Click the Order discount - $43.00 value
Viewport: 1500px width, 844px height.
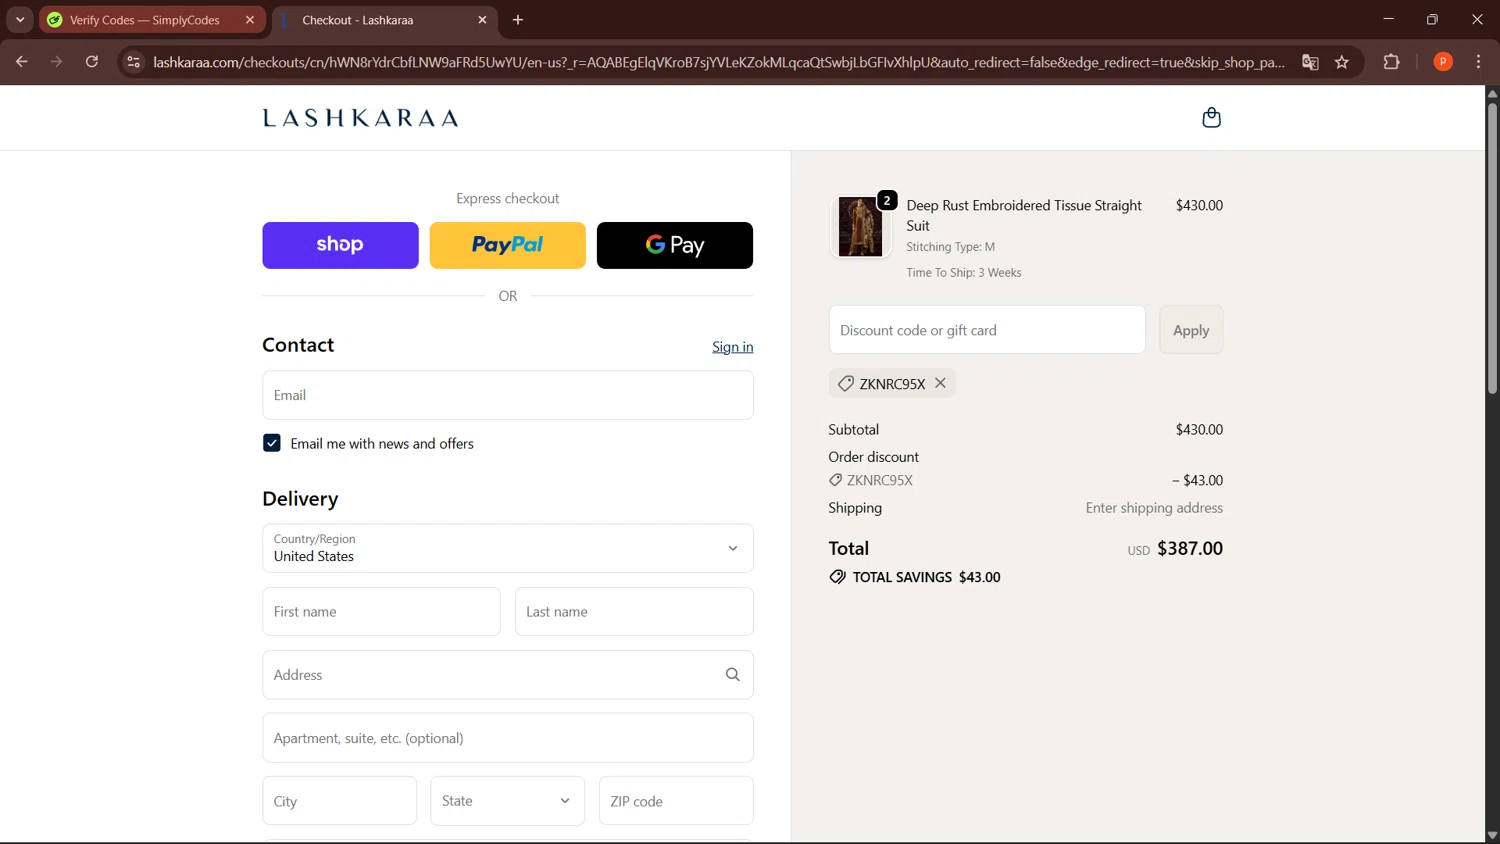coord(1197,480)
